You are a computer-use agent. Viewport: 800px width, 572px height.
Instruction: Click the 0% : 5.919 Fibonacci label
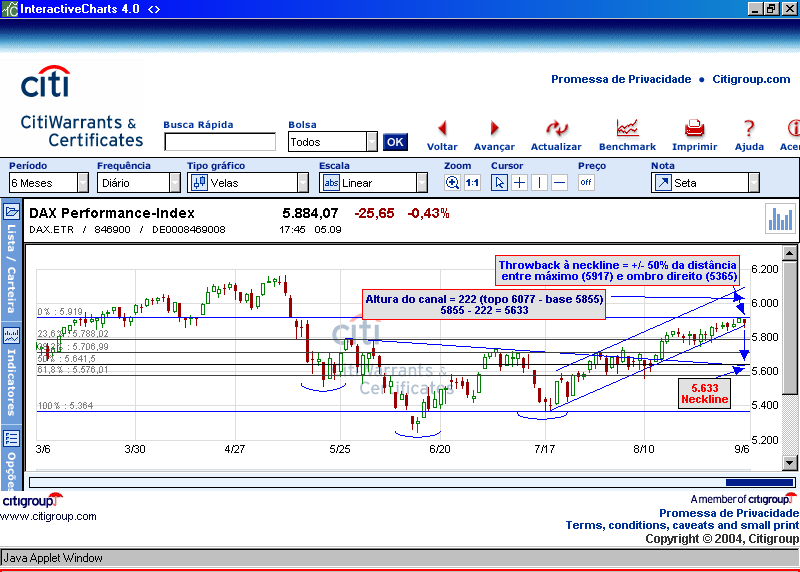60,311
